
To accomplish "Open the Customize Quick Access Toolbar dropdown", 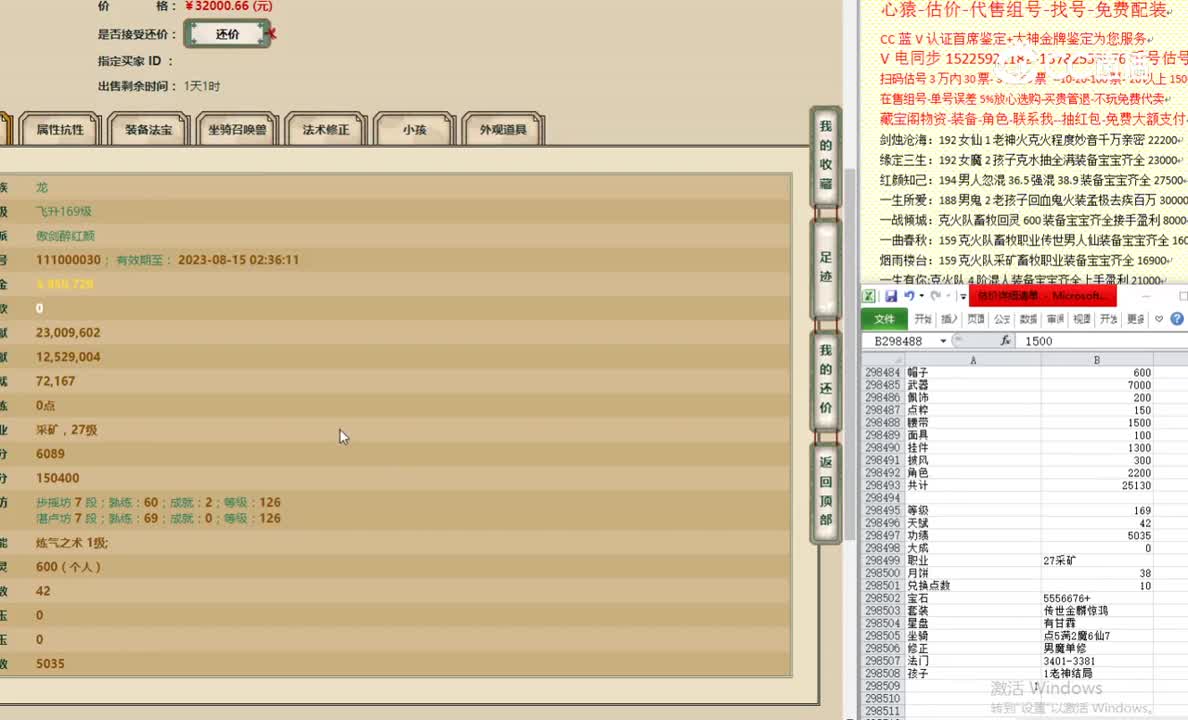I will pyautogui.click(x=963, y=296).
